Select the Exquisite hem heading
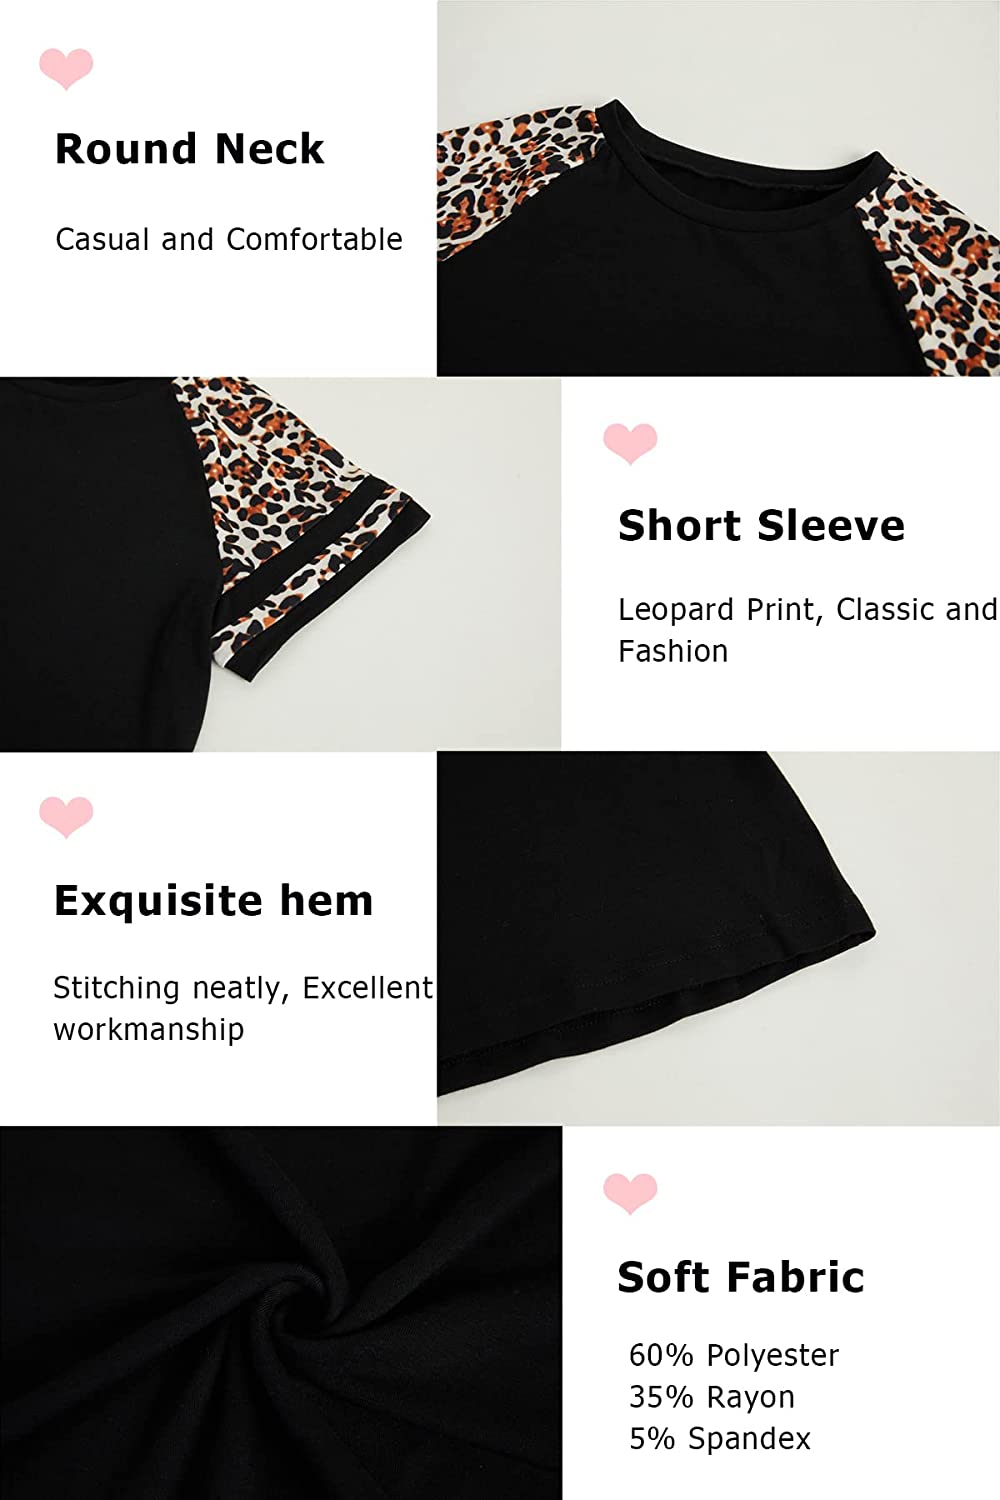Image resolution: width=1000 pixels, height=1500 pixels. [213, 900]
